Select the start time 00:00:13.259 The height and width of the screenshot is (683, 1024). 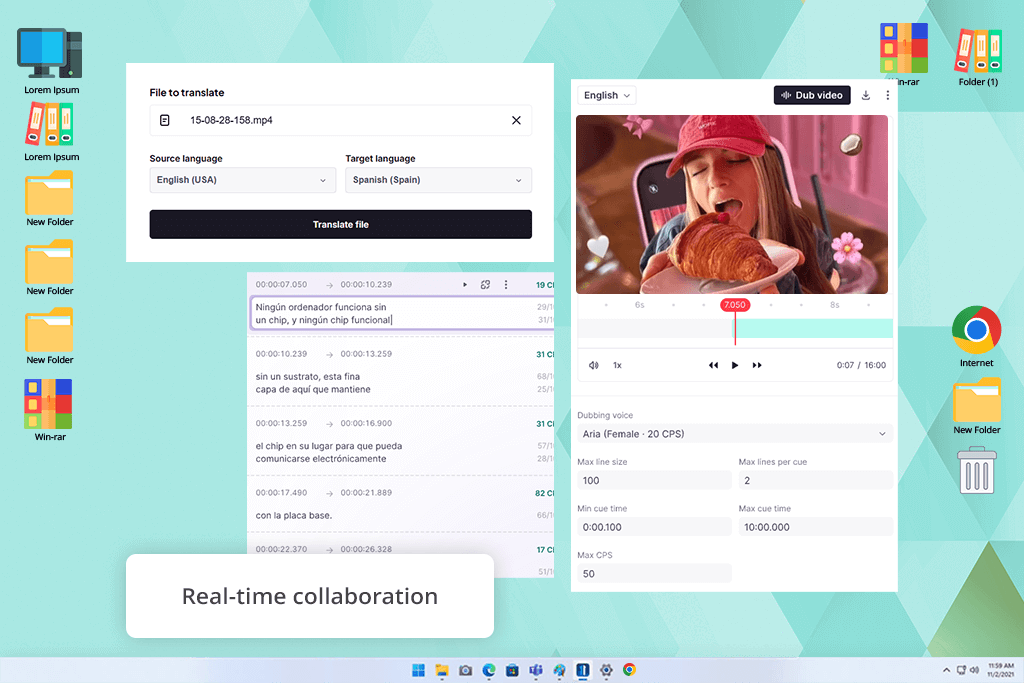(x=281, y=423)
